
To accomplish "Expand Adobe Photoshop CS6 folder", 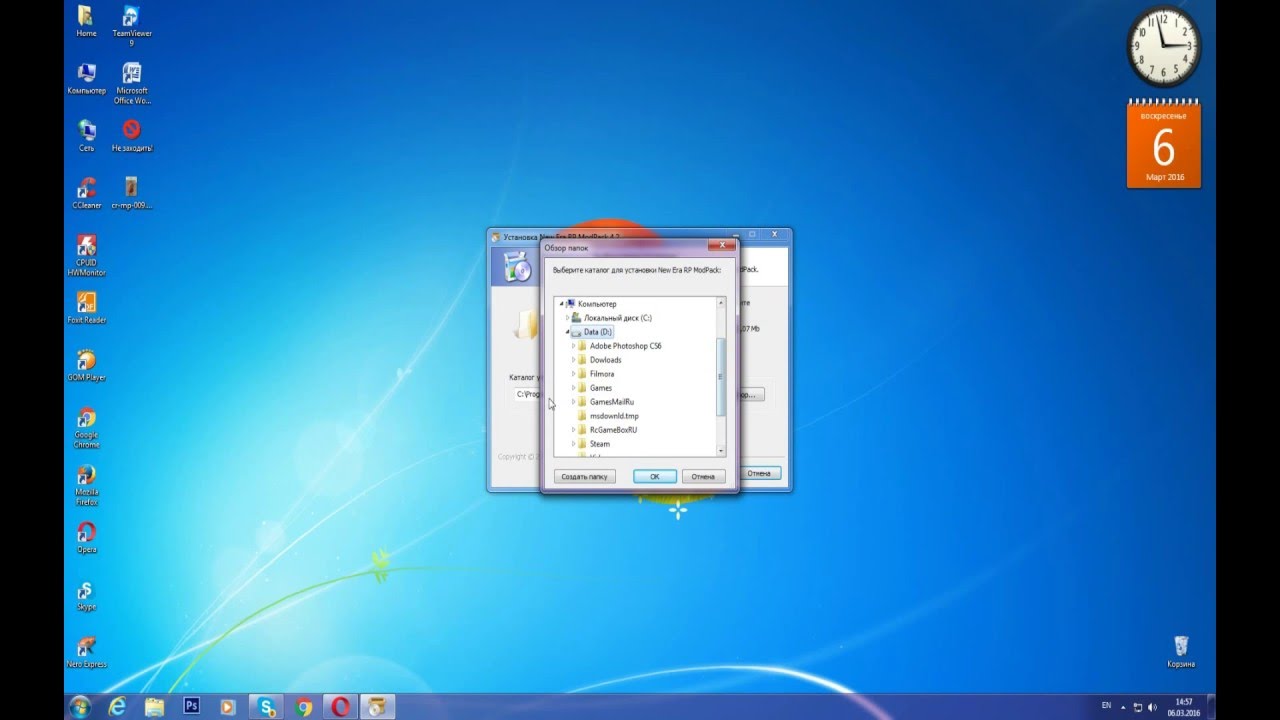I will click(574, 345).
